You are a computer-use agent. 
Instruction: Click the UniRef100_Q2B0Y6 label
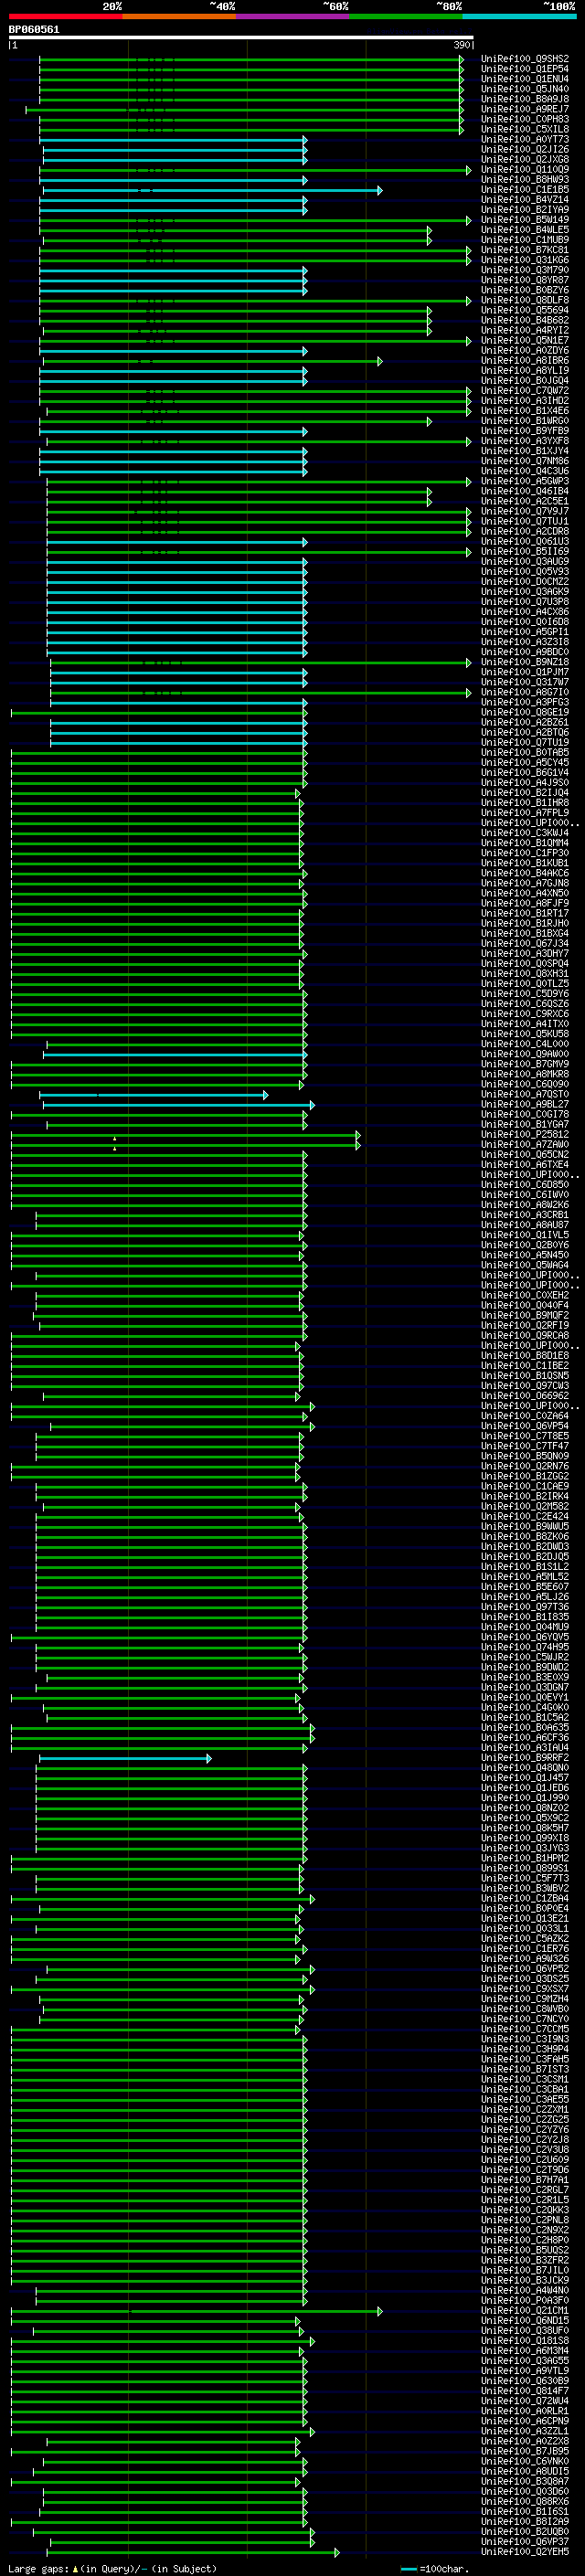(x=524, y=1245)
